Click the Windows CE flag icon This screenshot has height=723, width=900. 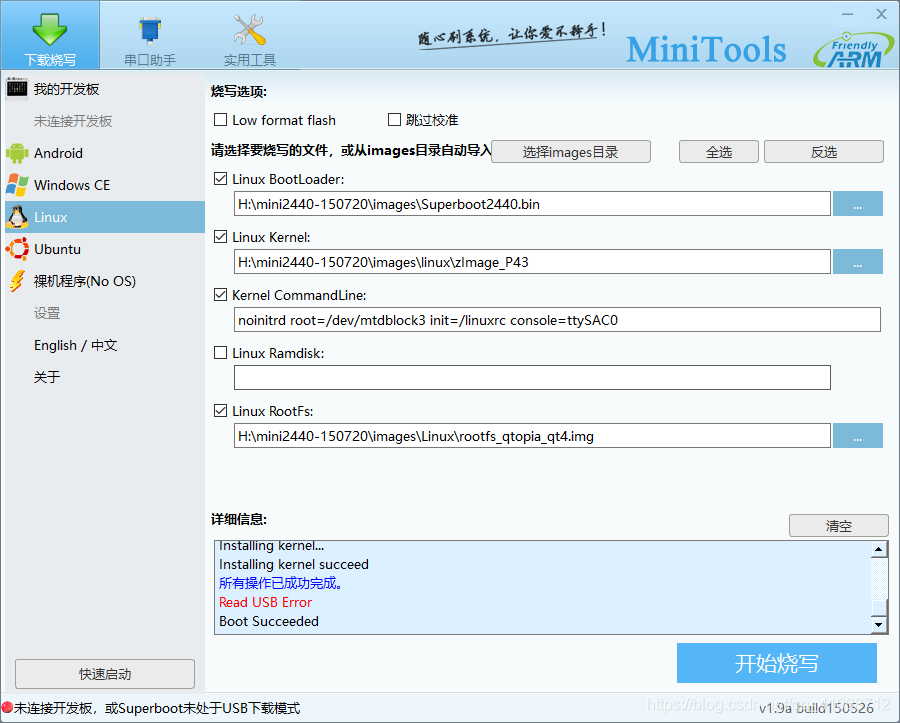point(17,185)
